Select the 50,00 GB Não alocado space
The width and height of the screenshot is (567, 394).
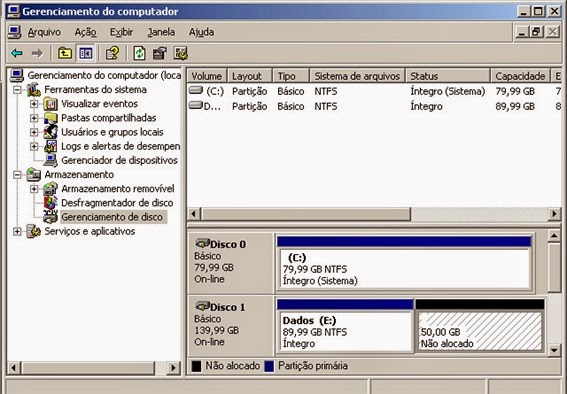(480, 325)
